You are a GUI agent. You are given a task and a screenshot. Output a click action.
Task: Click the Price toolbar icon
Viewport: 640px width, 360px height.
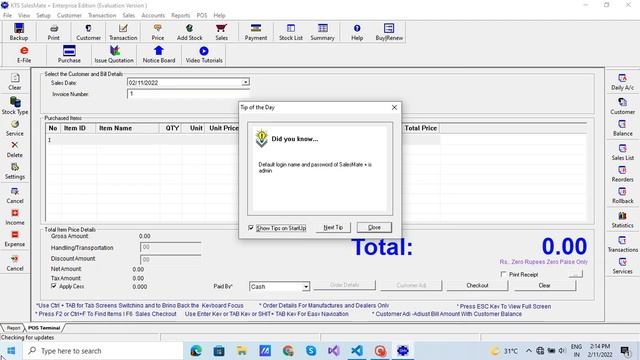click(158, 32)
